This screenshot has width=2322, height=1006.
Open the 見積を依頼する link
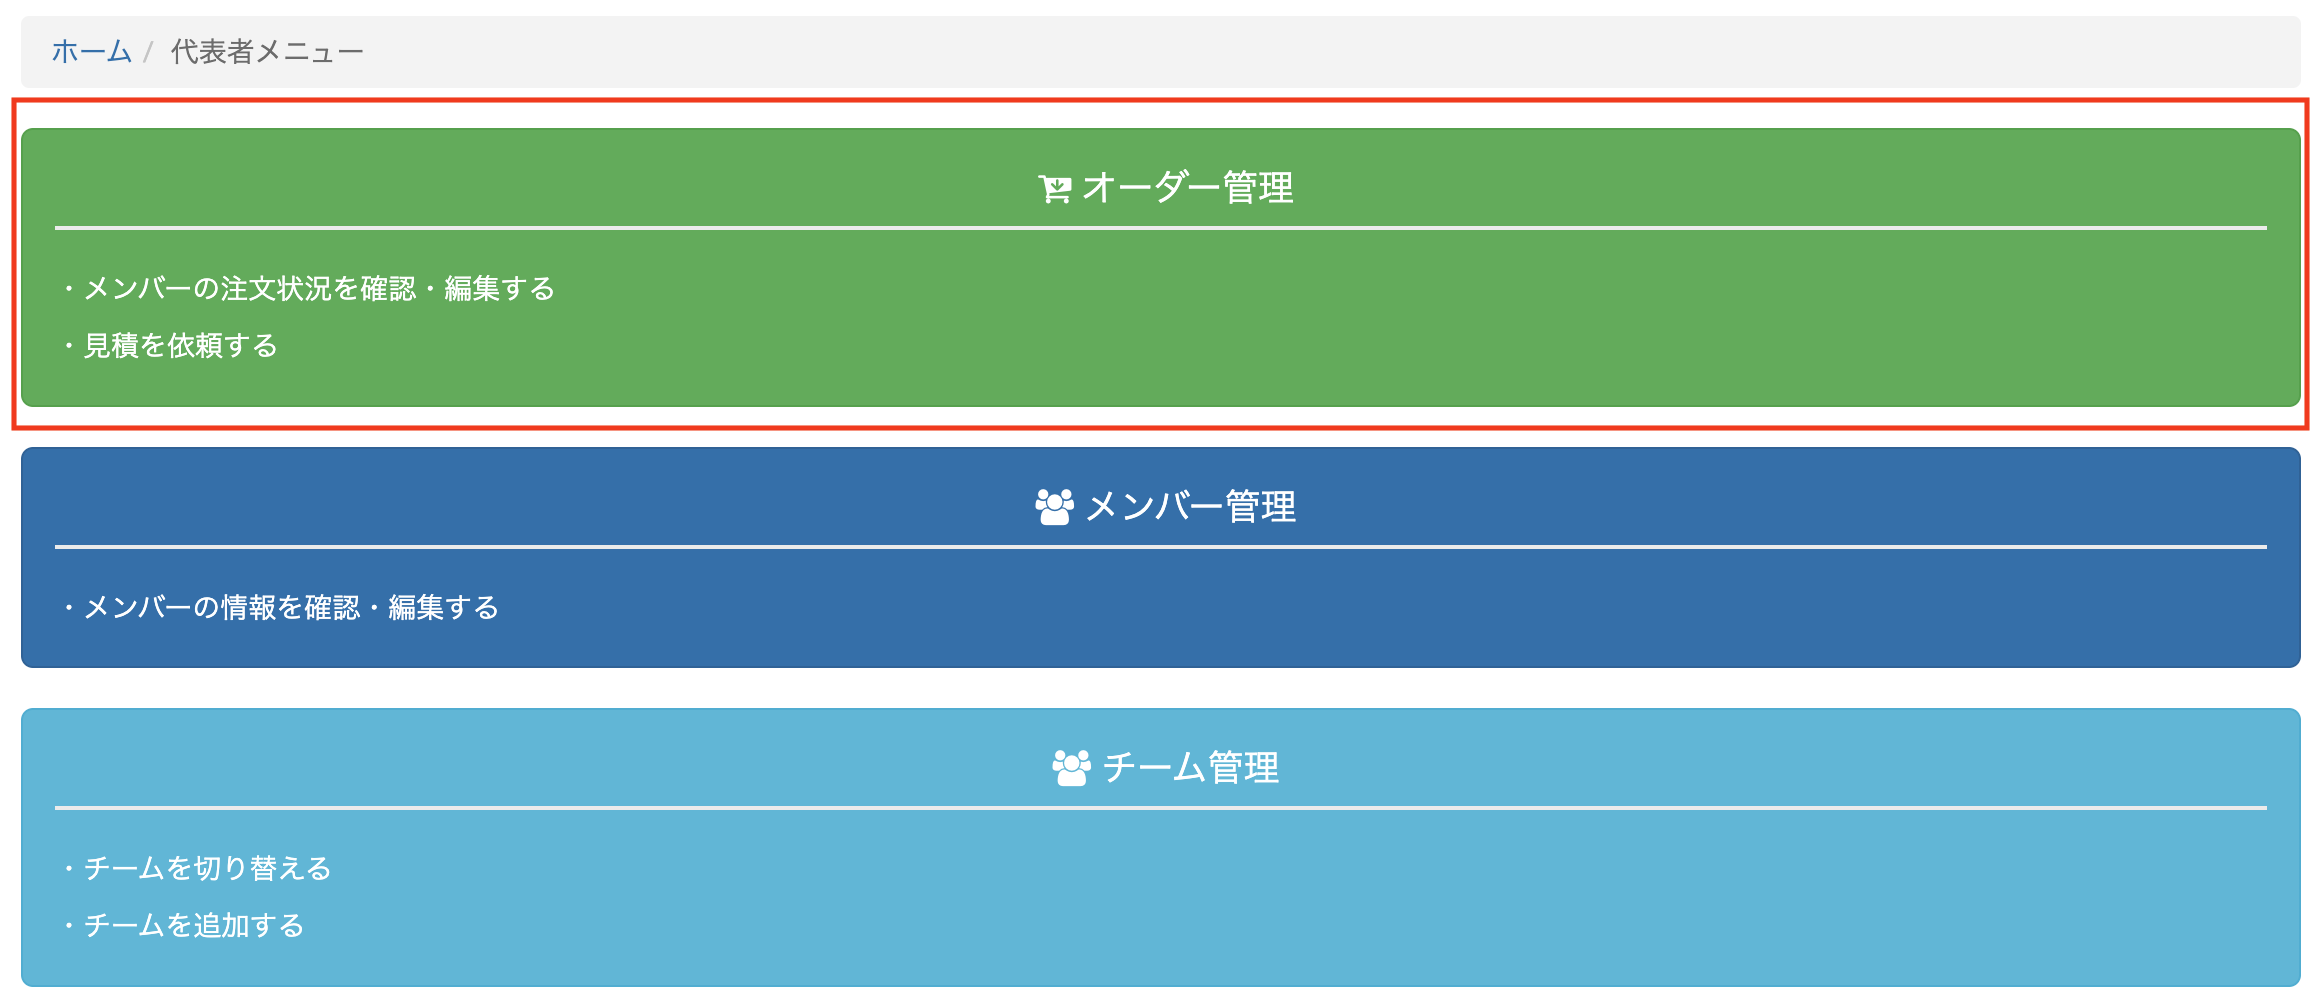tap(180, 346)
